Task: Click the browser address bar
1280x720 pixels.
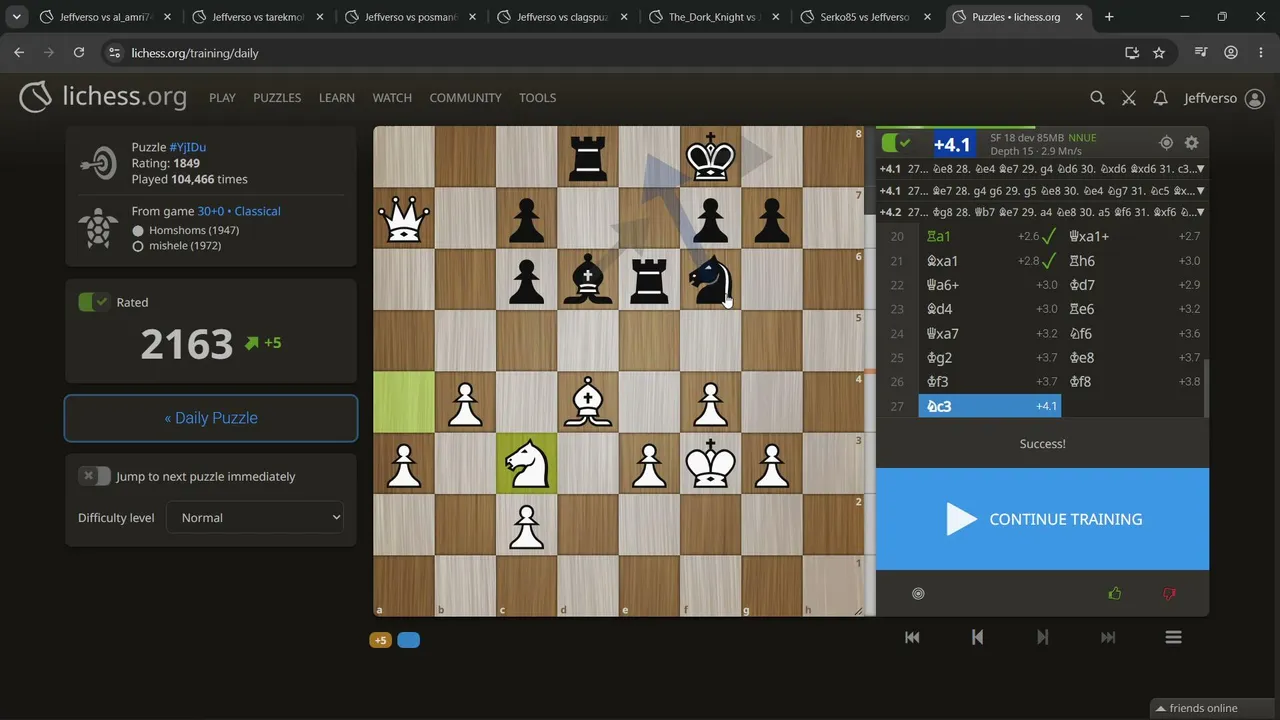Action: 610,52
